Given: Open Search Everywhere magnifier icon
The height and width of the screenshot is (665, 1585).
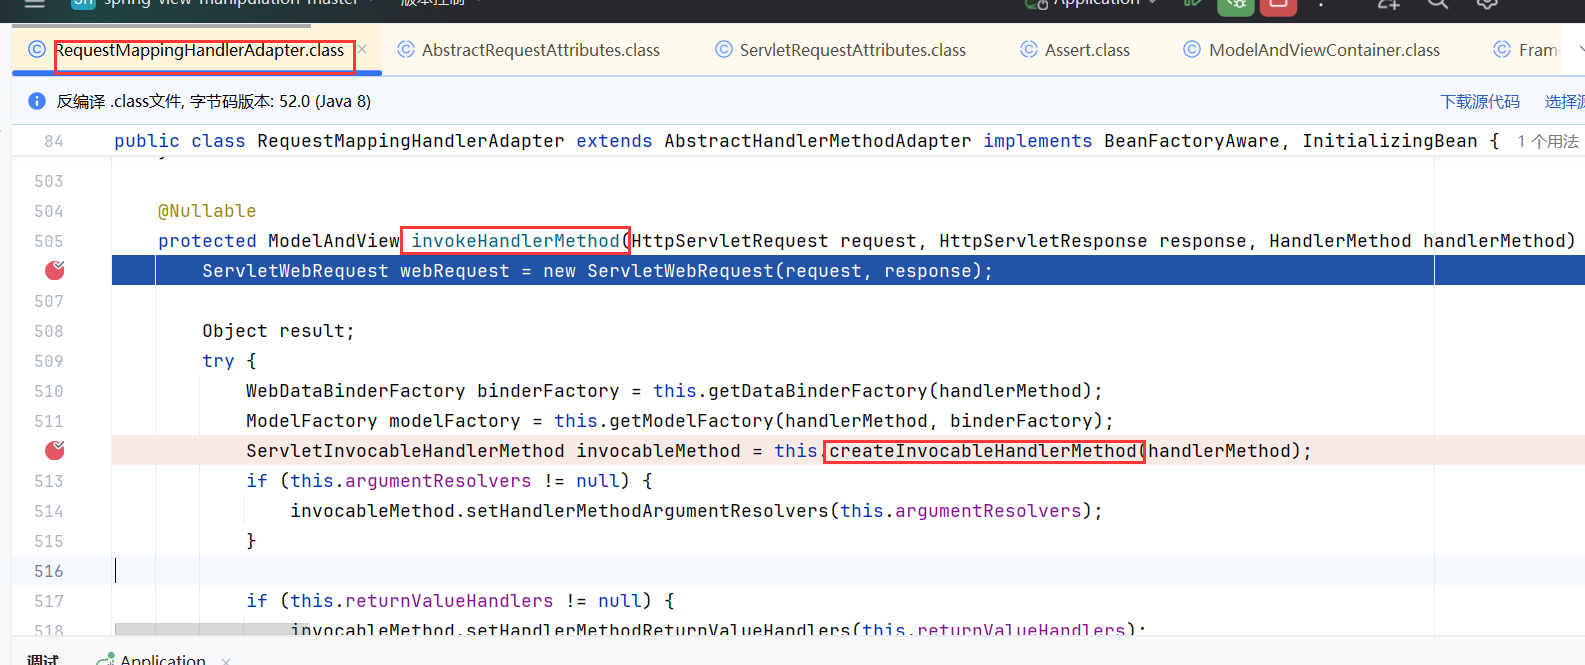Looking at the screenshot, I should (1437, 4).
